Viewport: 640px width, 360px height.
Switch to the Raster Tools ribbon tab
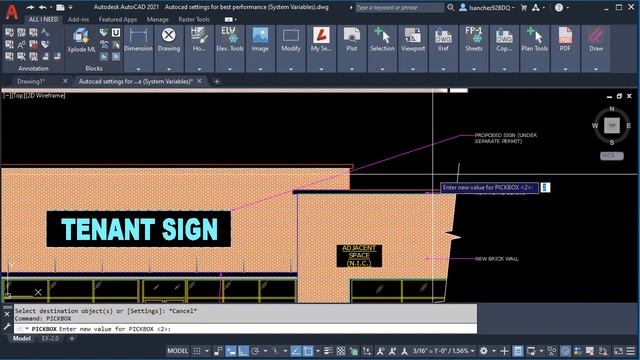click(x=194, y=19)
